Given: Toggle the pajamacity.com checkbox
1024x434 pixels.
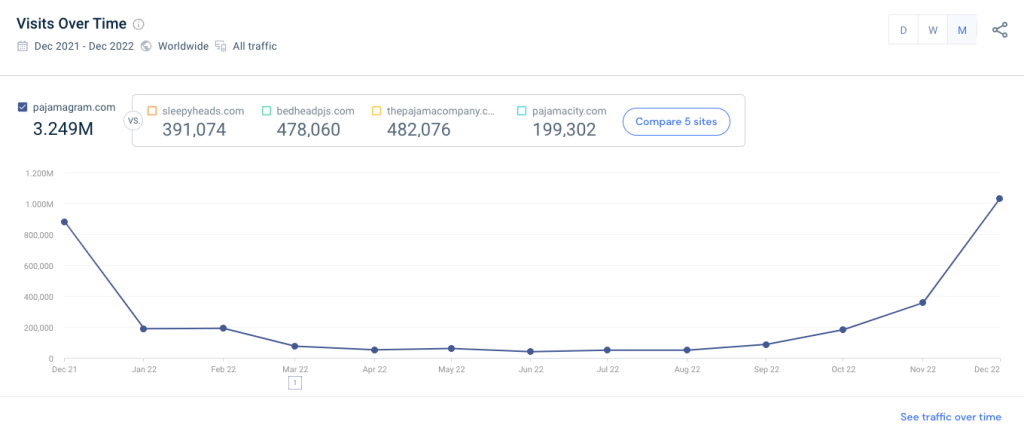Looking at the screenshot, I should pyautogui.click(x=523, y=111).
